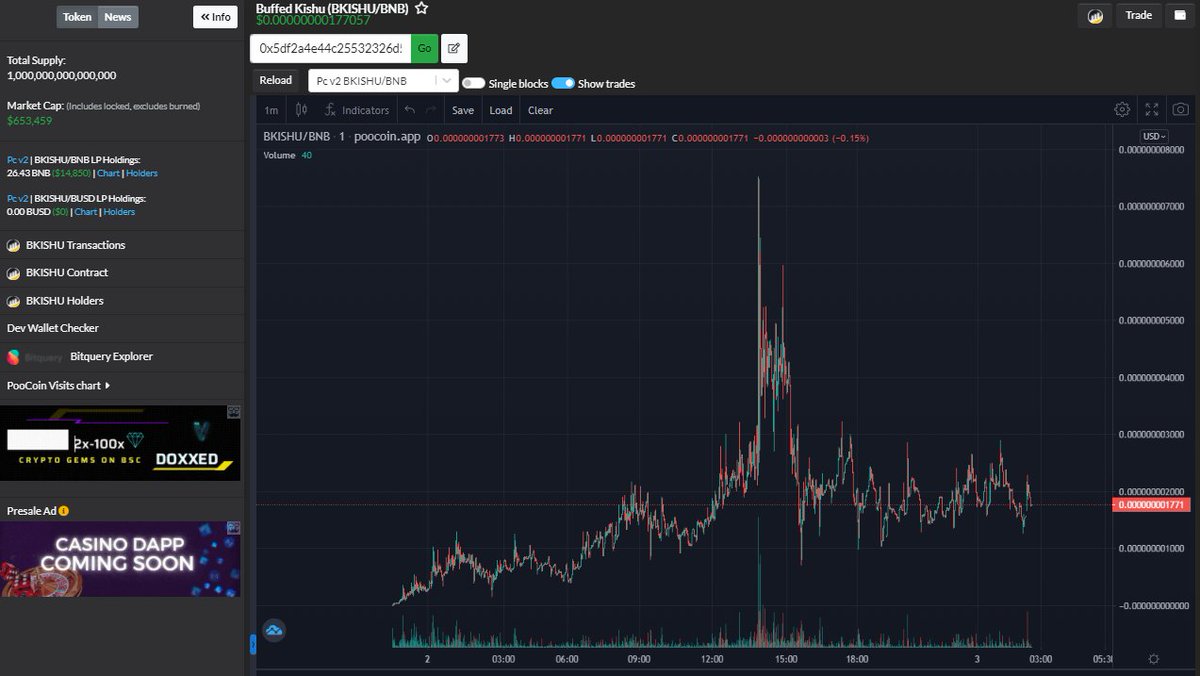Click the Market Cap value $653,459
The image size is (1200, 676).
pyautogui.click(x=30, y=121)
